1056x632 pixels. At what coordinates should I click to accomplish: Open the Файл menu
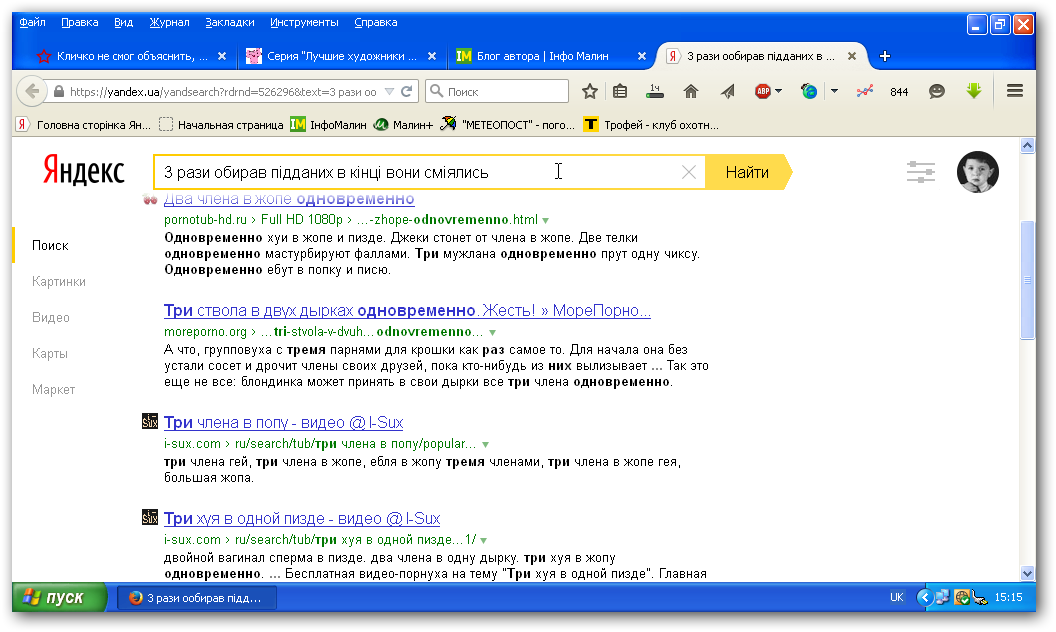(x=32, y=22)
